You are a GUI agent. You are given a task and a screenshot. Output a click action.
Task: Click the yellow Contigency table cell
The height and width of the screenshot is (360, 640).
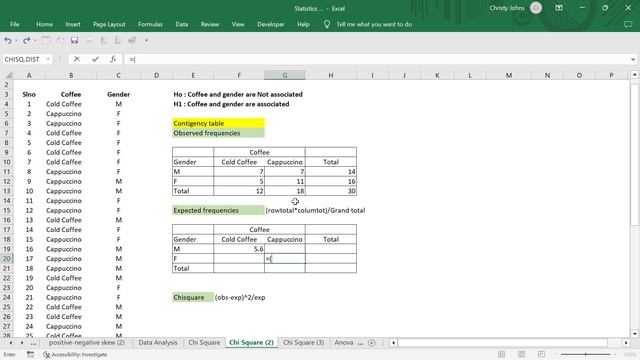pyautogui.click(x=218, y=123)
